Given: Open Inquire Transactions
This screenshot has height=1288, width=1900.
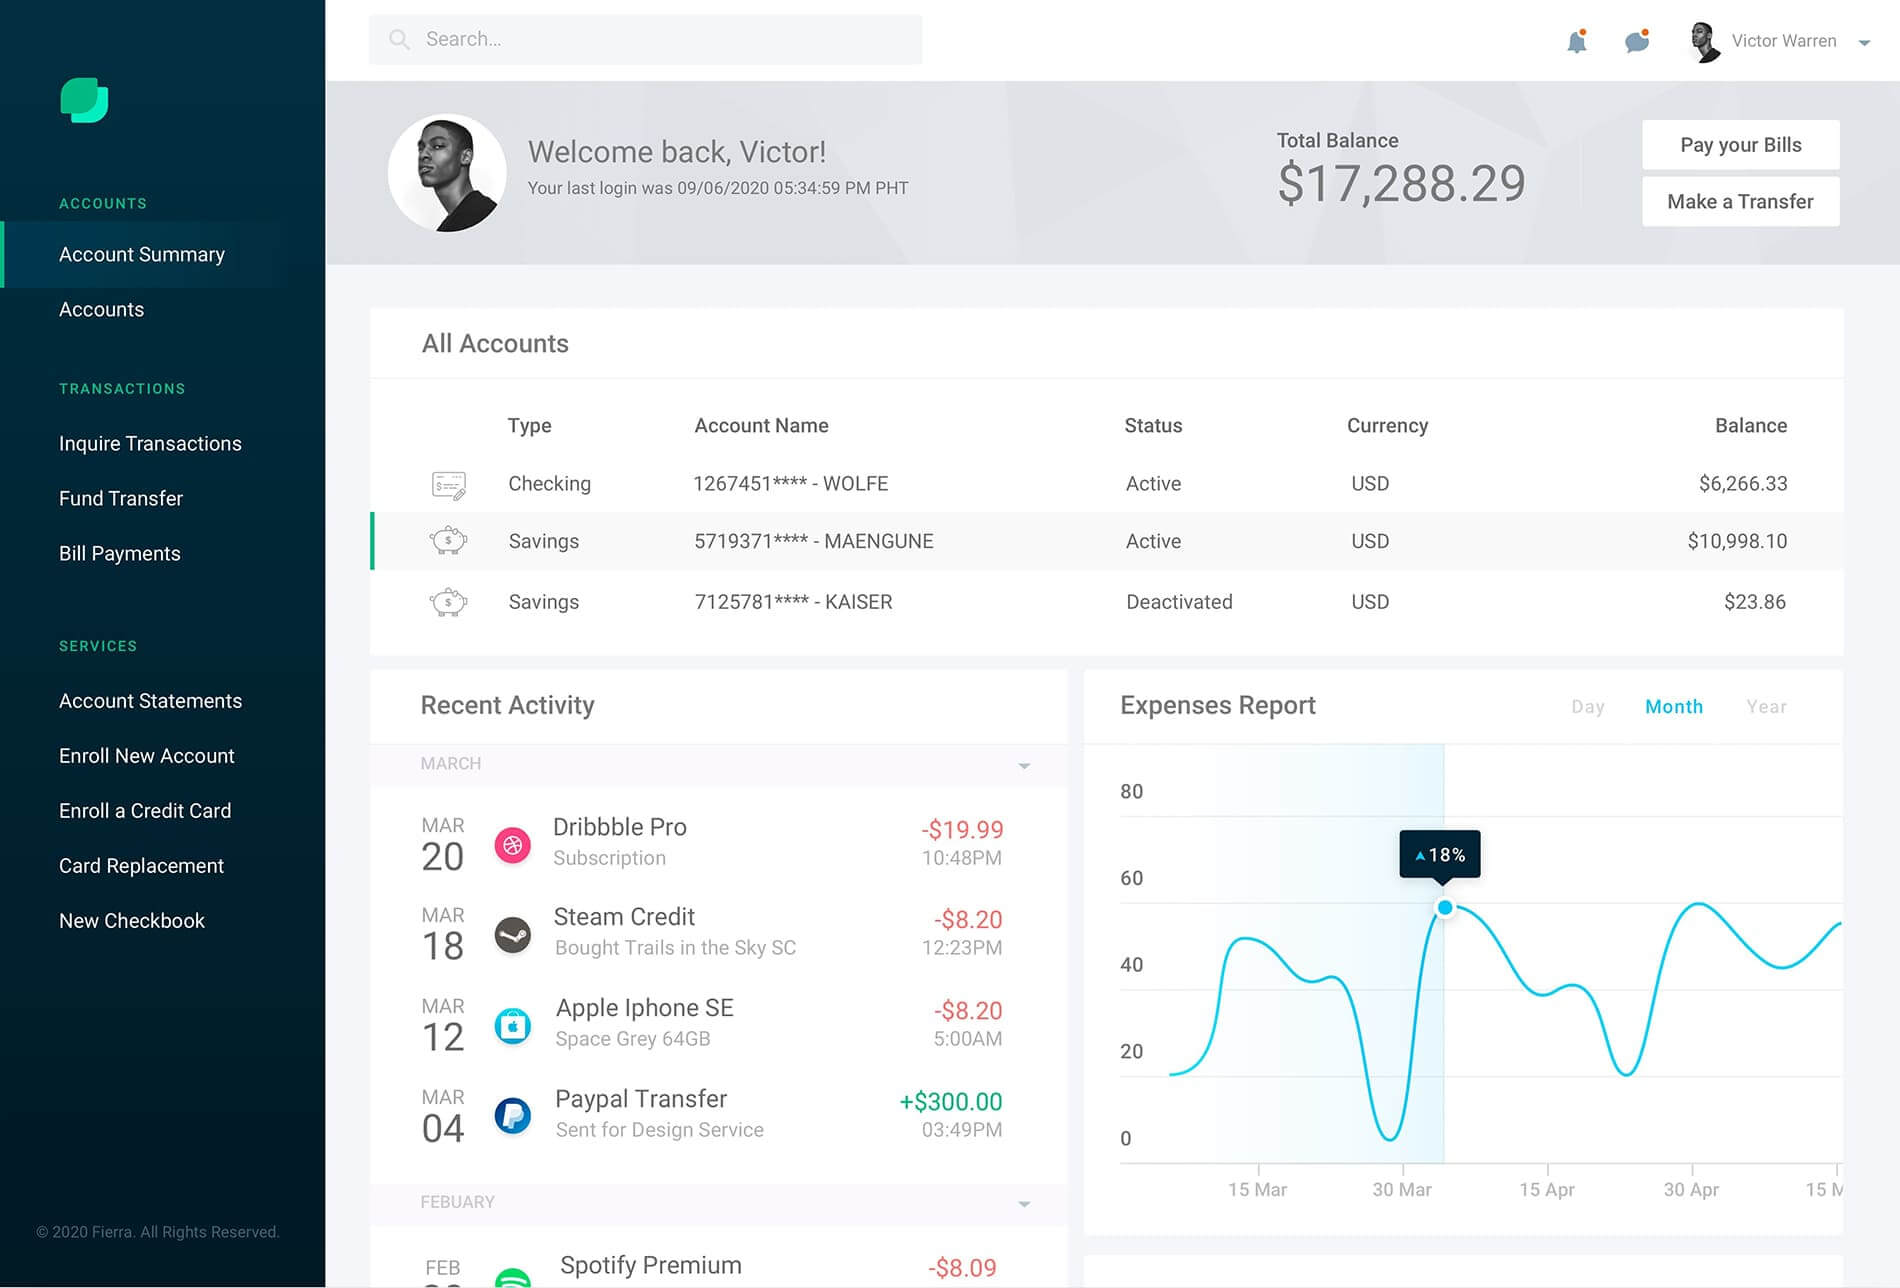Looking at the screenshot, I should tap(150, 444).
